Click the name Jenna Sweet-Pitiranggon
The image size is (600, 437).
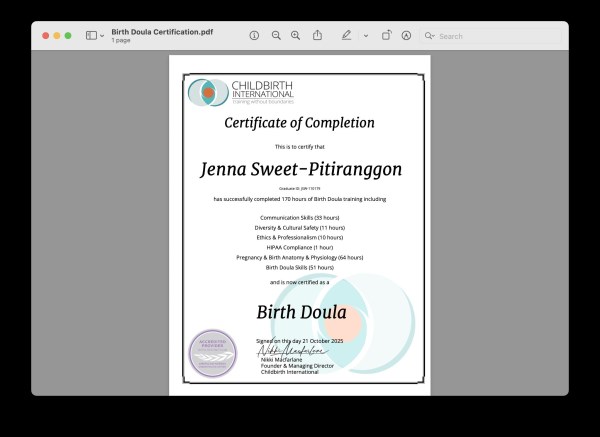[300, 169]
